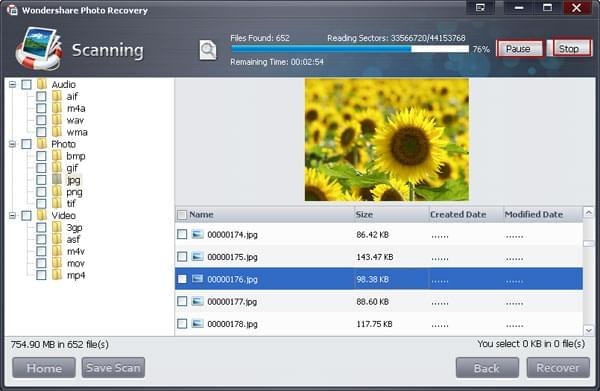
Task: Check the box for 00000175.jpg
Action: 182,256
